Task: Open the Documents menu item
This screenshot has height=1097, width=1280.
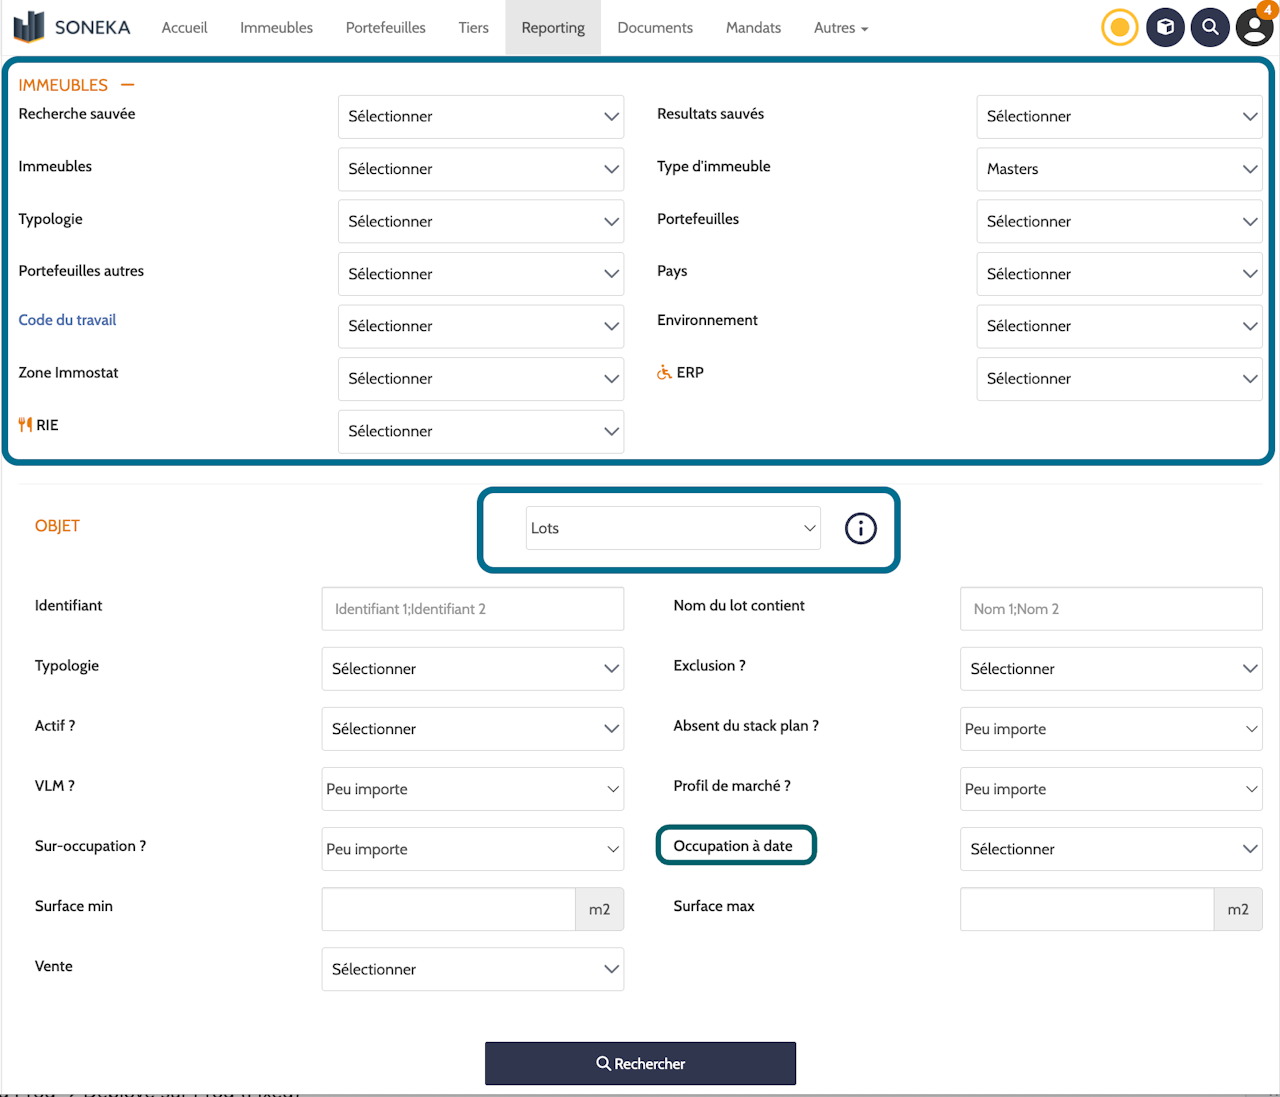Action: [x=655, y=27]
